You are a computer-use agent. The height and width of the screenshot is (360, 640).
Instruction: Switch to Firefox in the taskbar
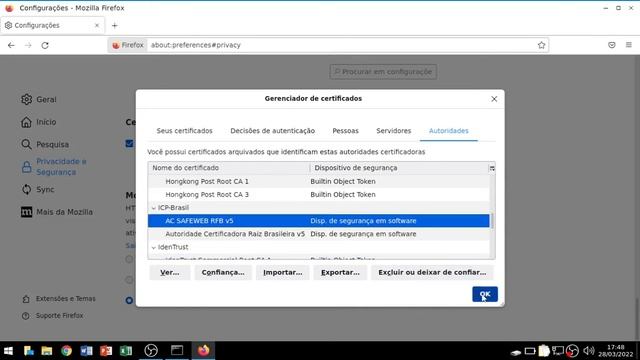204,351
